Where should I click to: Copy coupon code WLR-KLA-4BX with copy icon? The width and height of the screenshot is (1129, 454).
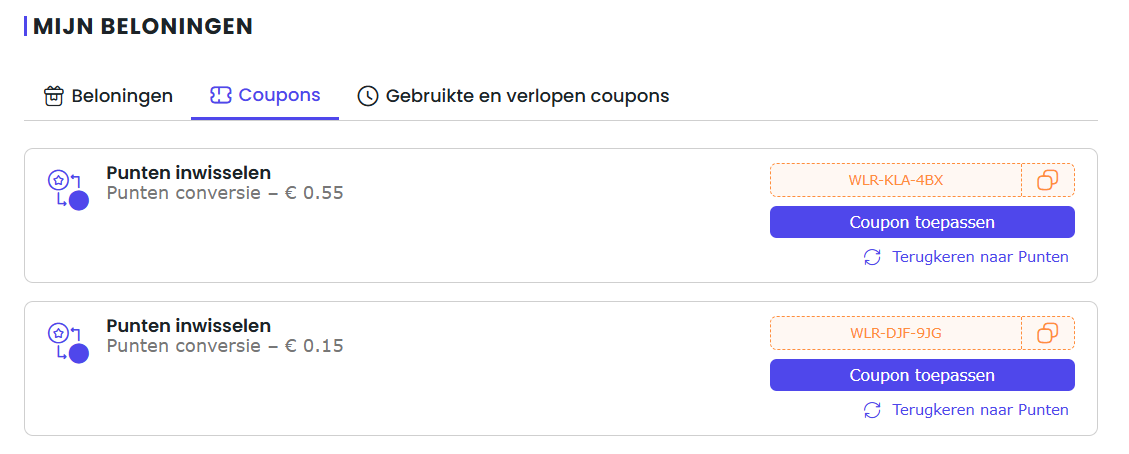(1048, 180)
